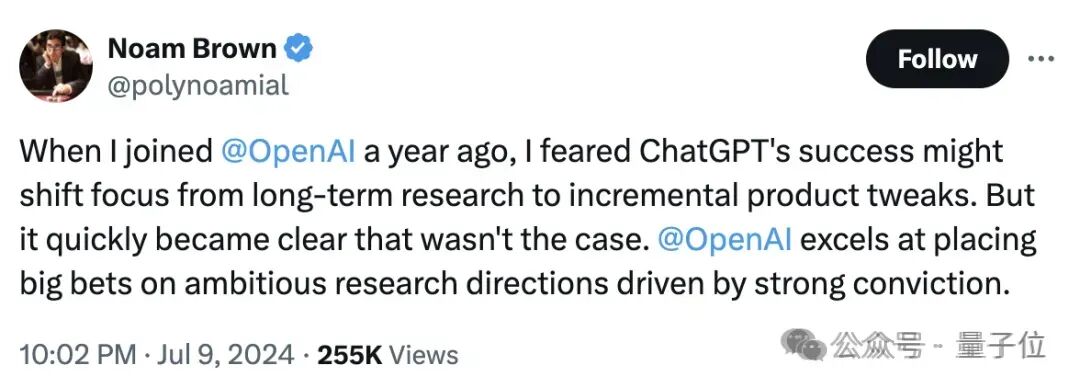Click the Jul 9, 2024 post date
This screenshot has width=1080, height=388.
coord(226,355)
